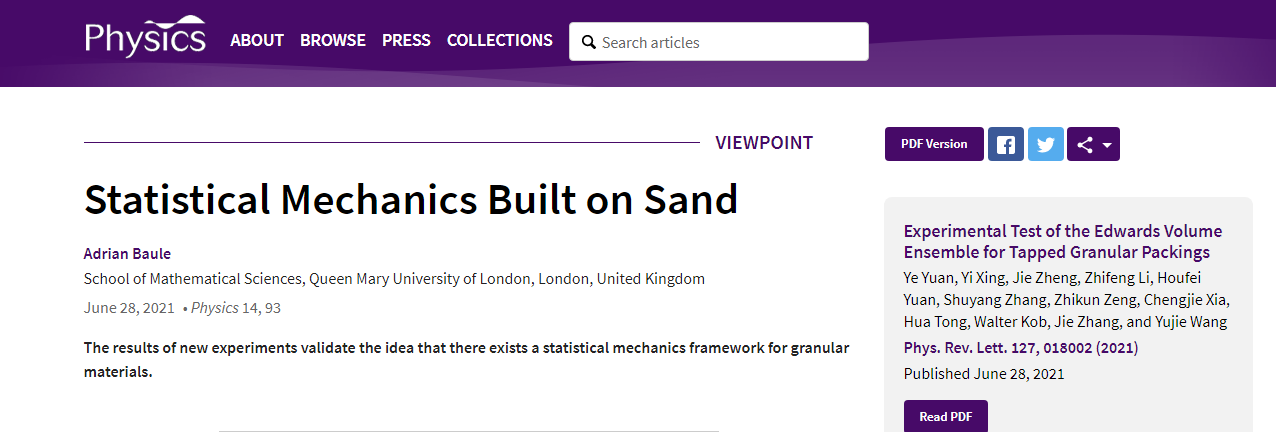Share article on Facebook

(x=1006, y=144)
